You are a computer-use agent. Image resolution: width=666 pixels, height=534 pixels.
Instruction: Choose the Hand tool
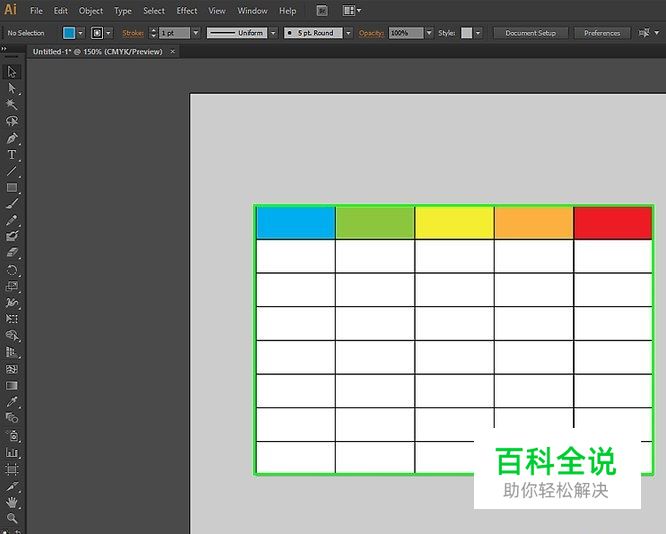(x=12, y=503)
